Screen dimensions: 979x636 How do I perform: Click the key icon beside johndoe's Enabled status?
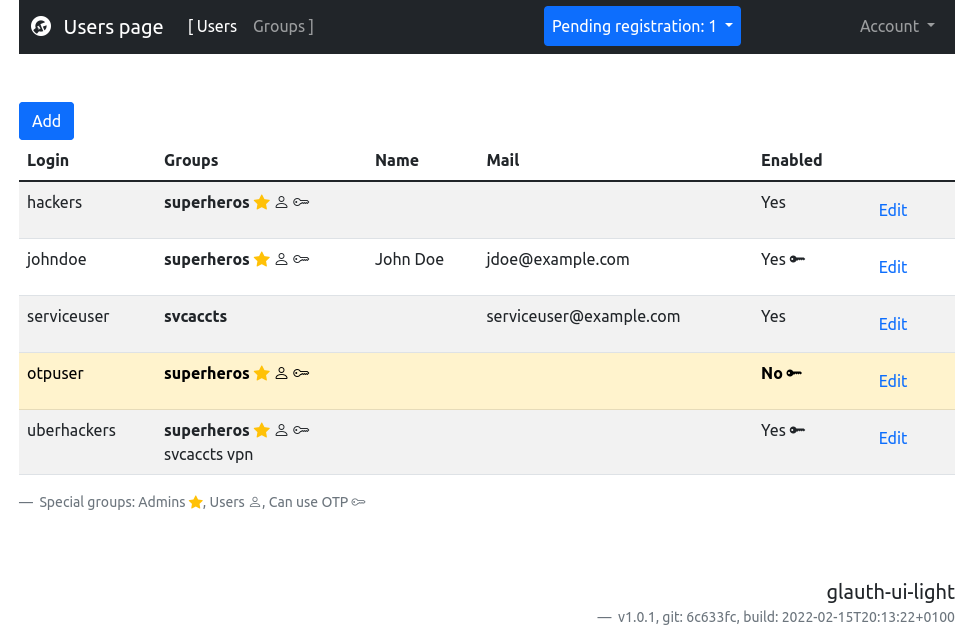click(x=797, y=260)
